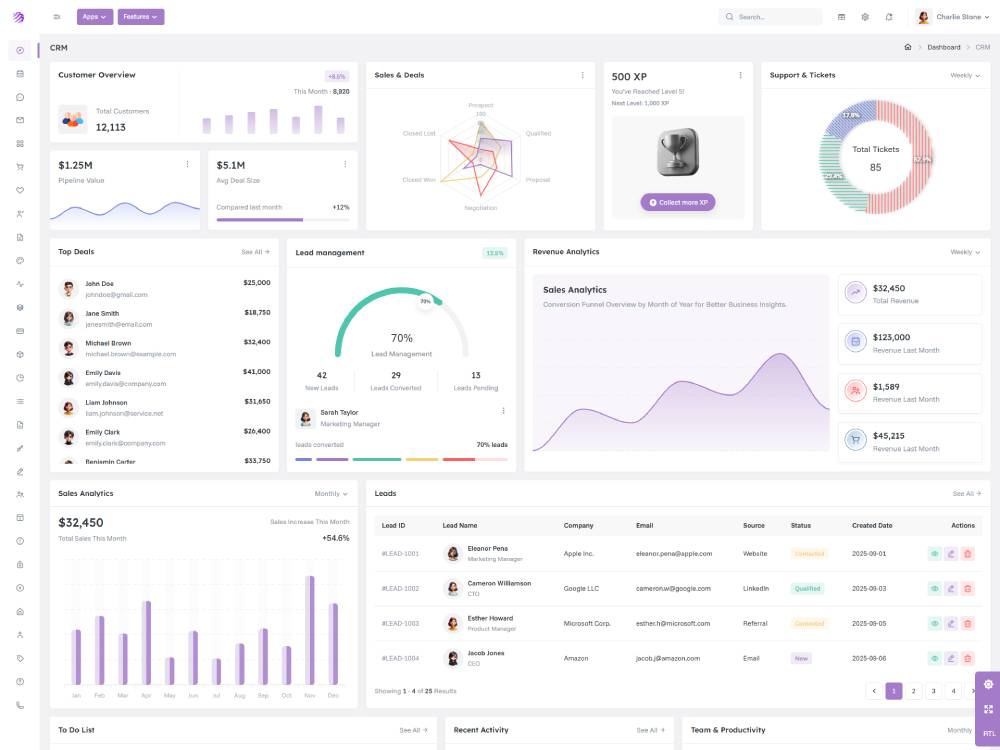Delete lead Eleanor Pena with trash icon
The width and height of the screenshot is (1000, 750).
point(967,553)
